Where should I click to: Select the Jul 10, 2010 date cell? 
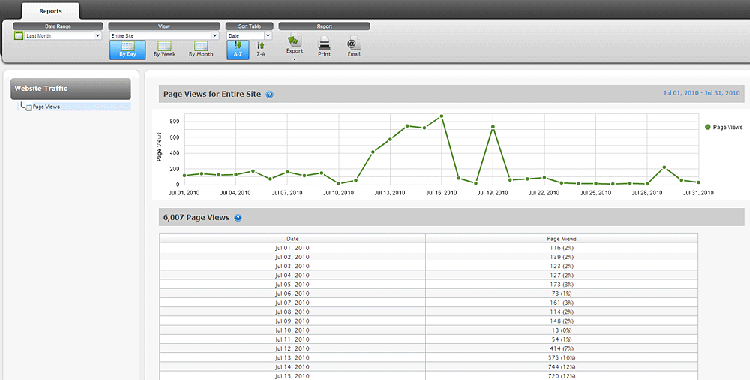tap(292, 330)
